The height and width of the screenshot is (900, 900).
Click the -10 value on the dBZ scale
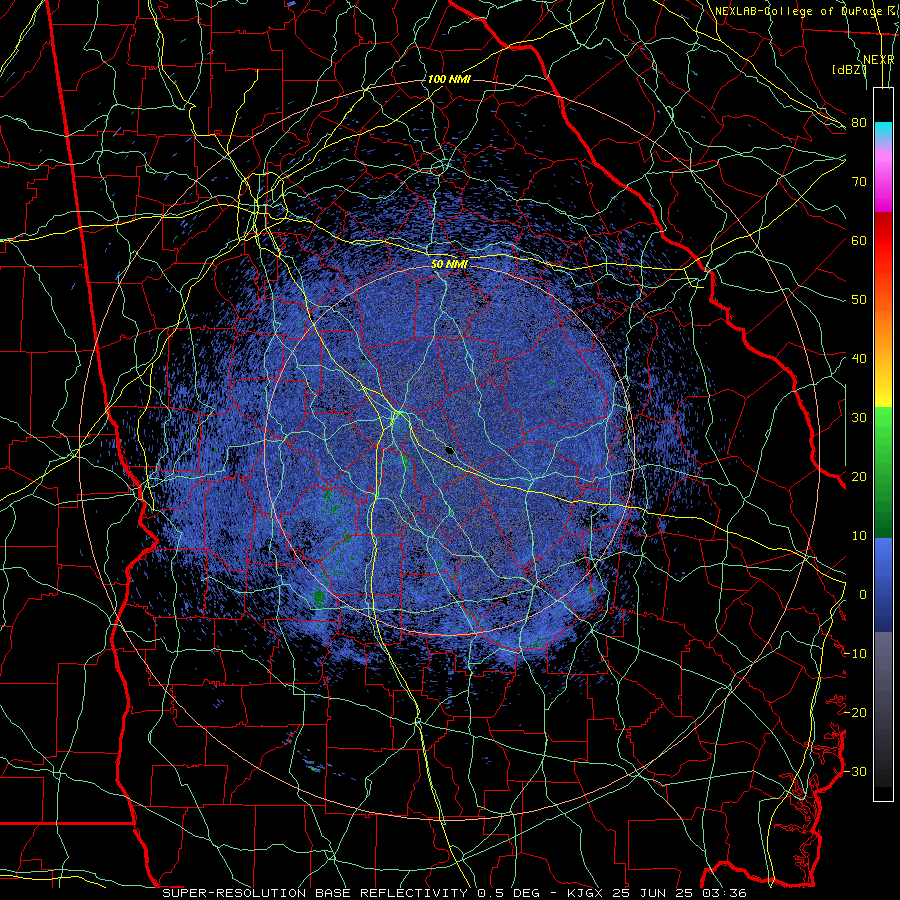pyautogui.click(x=856, y=654)
